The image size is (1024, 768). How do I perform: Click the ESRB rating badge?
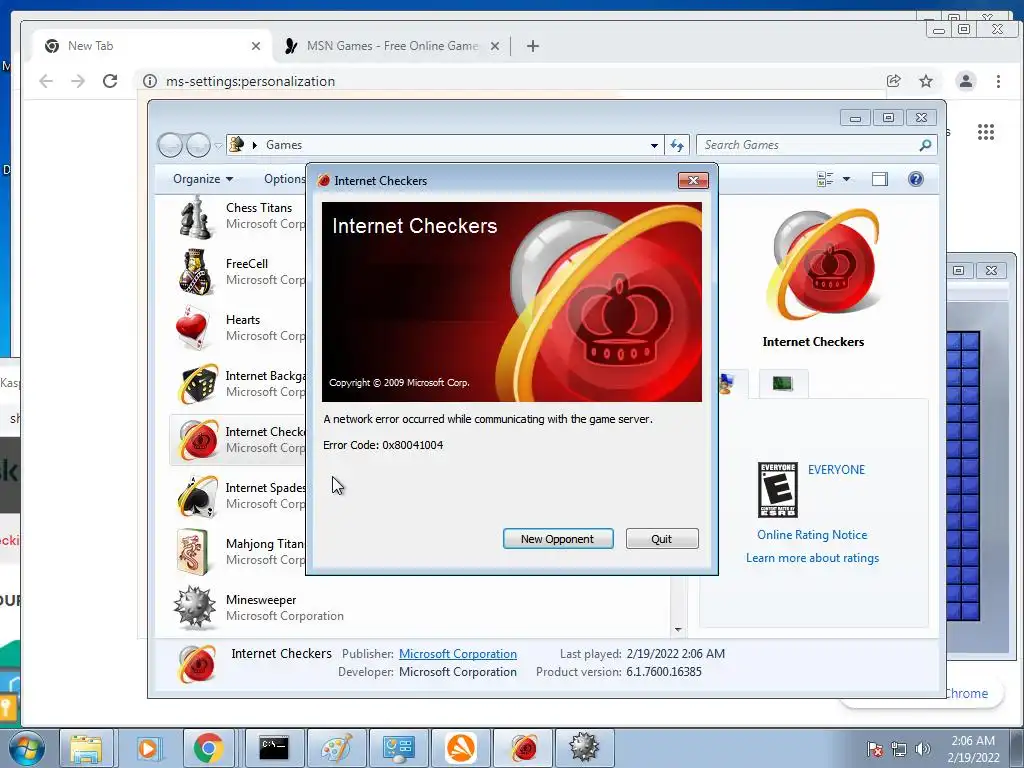pyautogui.click(x=777, y=490)
